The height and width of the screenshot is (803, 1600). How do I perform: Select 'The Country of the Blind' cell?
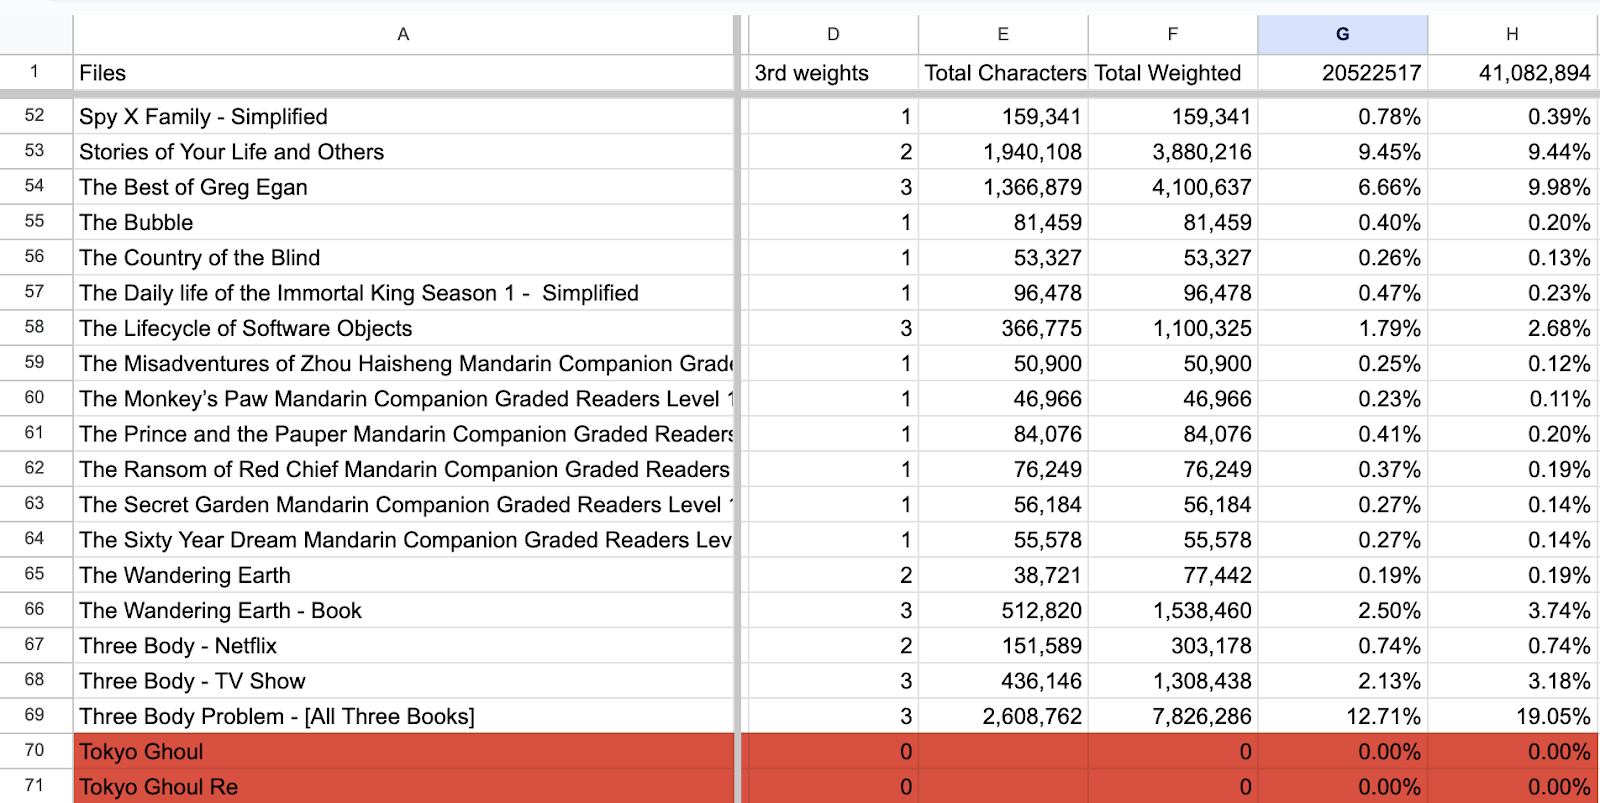[x=403, y=258]
